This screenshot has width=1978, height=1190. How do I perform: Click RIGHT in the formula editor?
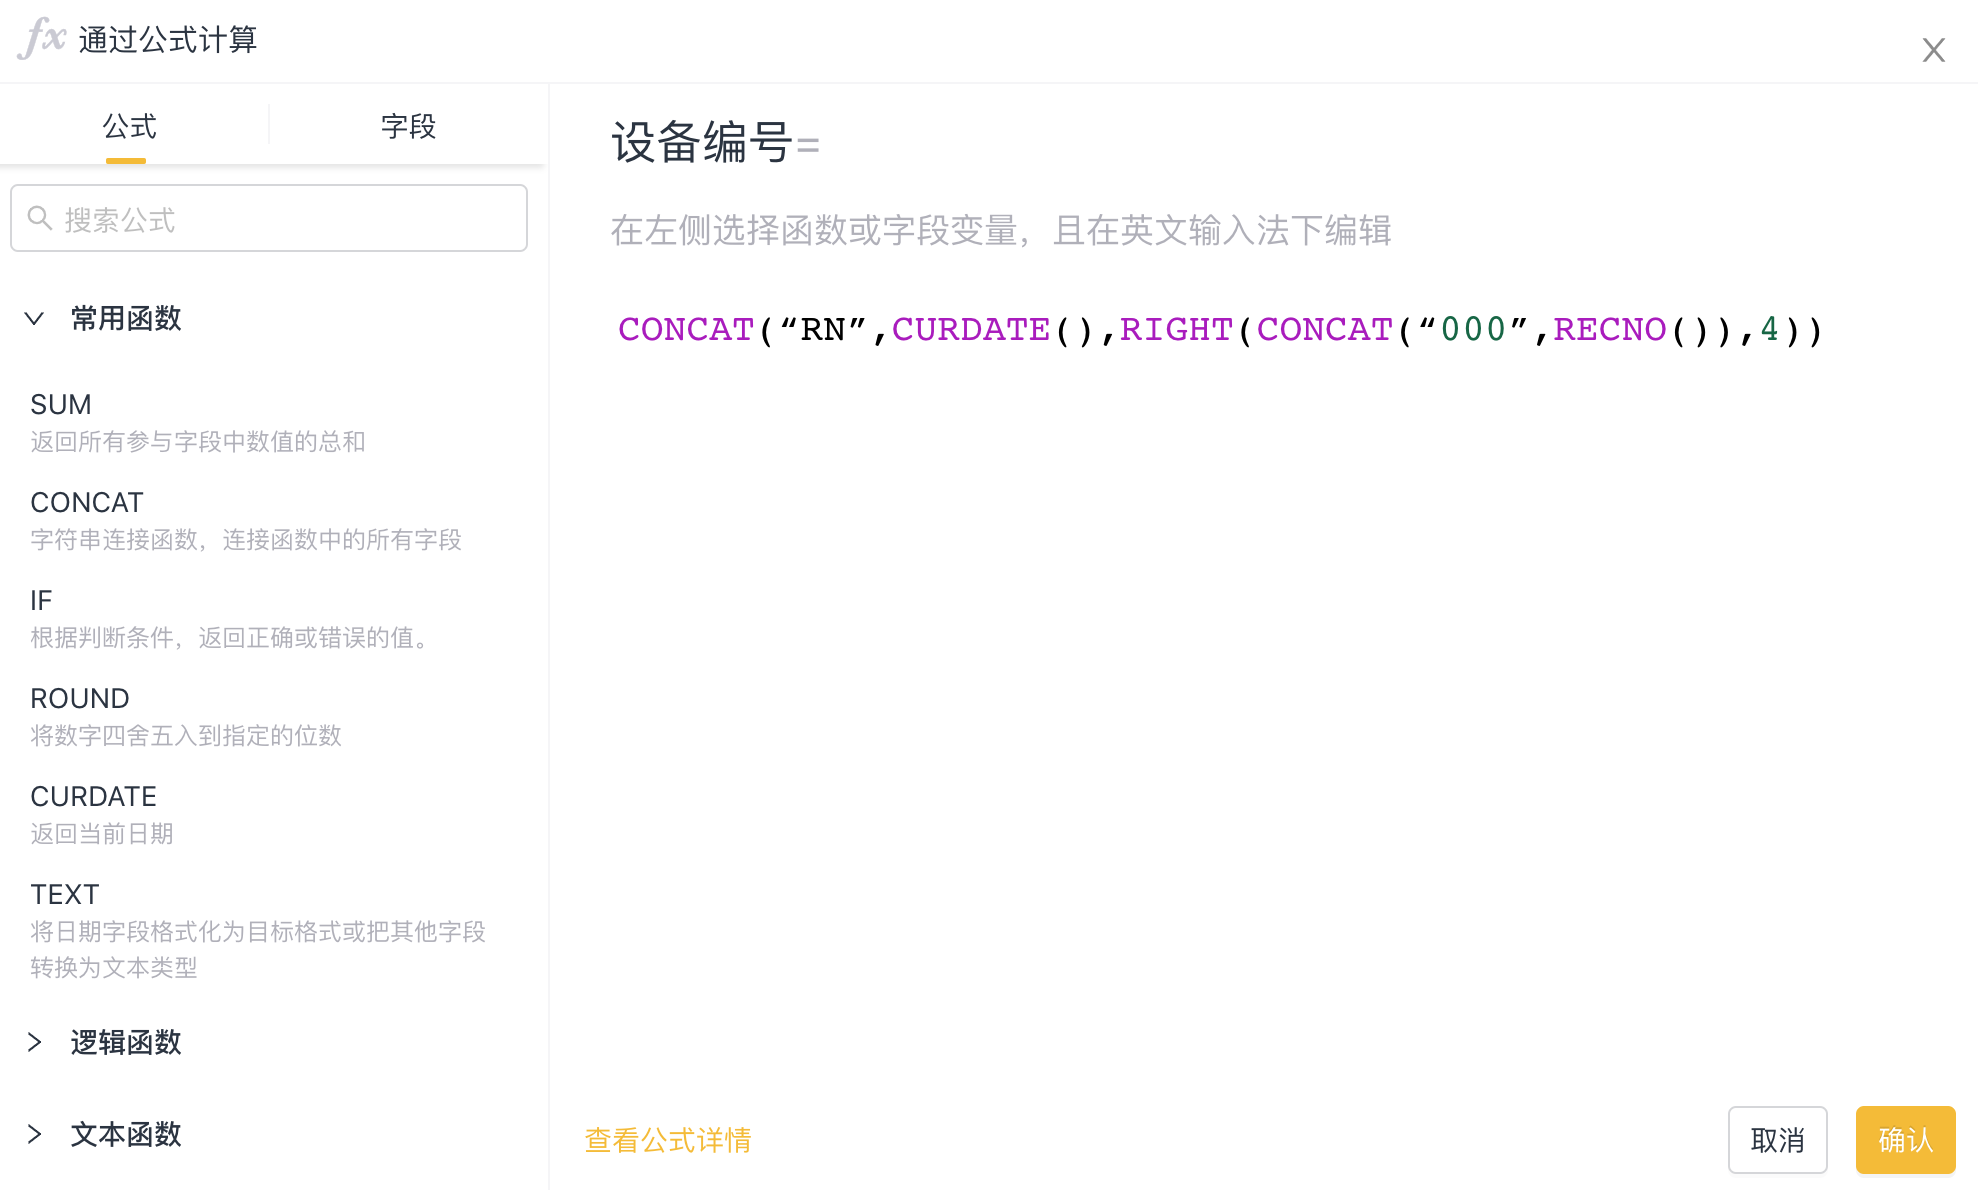pos(1177,329)
